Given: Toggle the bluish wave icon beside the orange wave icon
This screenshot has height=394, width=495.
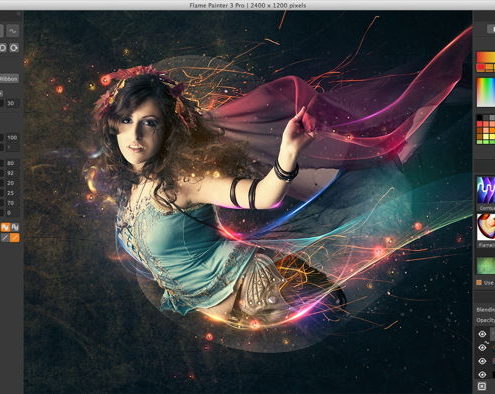Looking at the screenshot, I should [15, 227].
